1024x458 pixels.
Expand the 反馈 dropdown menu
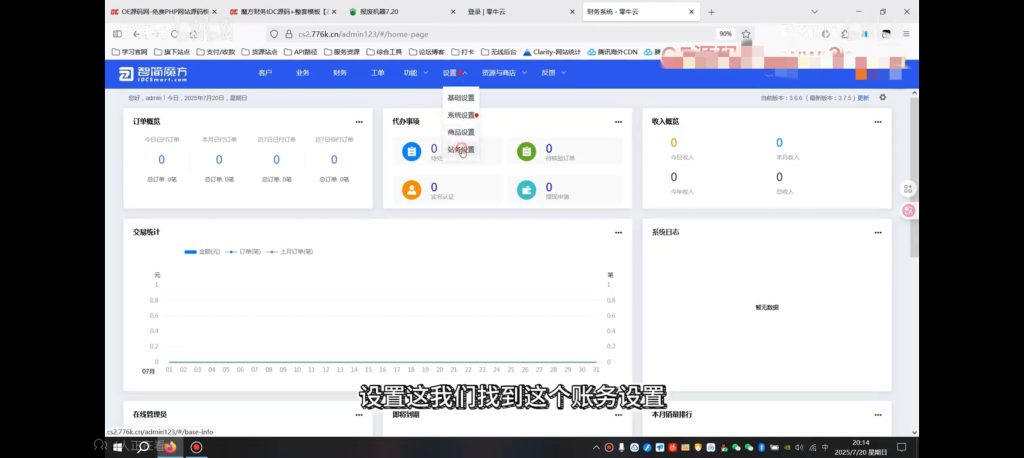[x=553, y=73]
